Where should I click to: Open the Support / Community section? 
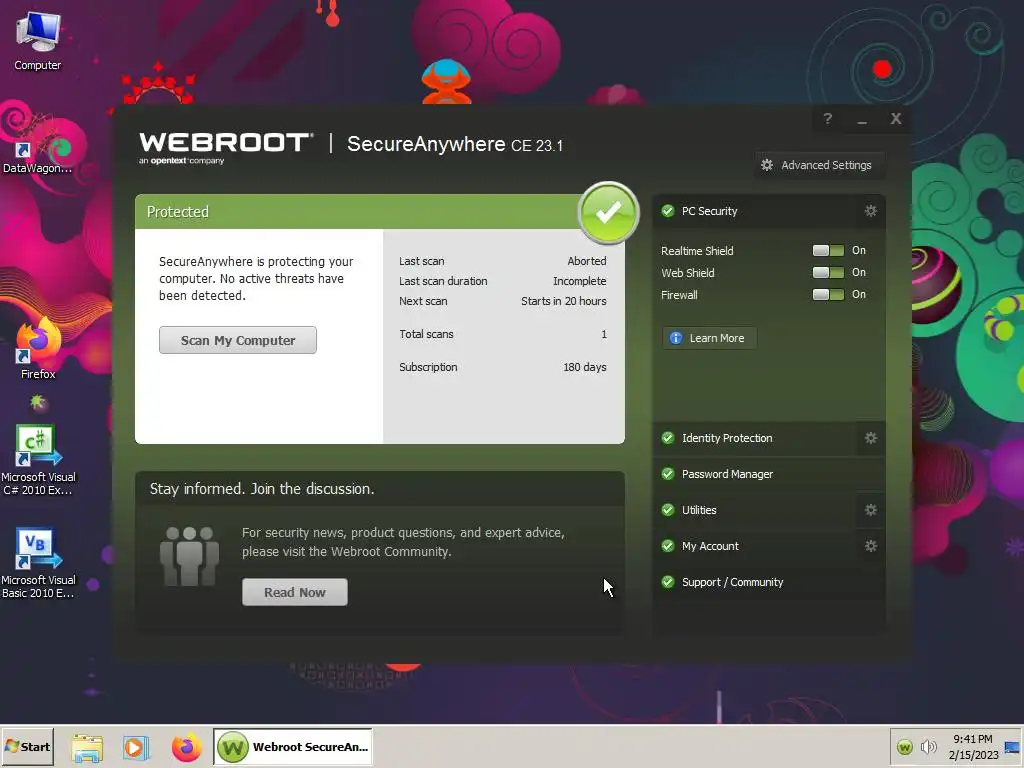[769, 582]
